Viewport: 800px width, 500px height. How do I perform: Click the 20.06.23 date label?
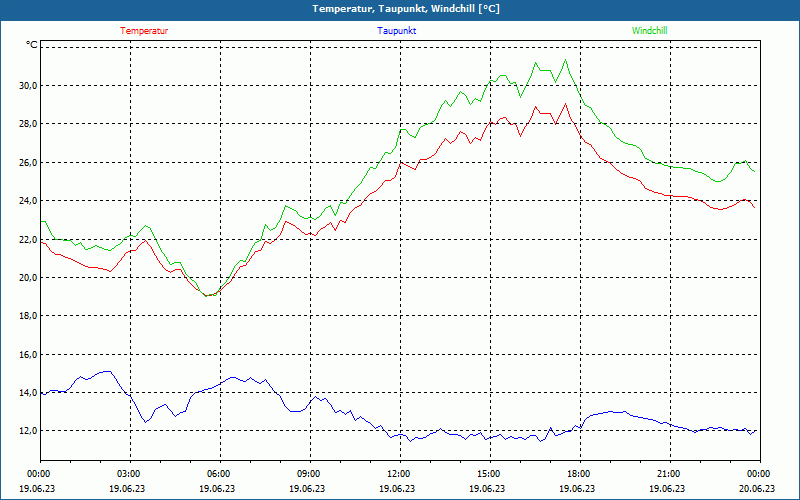(x=757, y=488)
